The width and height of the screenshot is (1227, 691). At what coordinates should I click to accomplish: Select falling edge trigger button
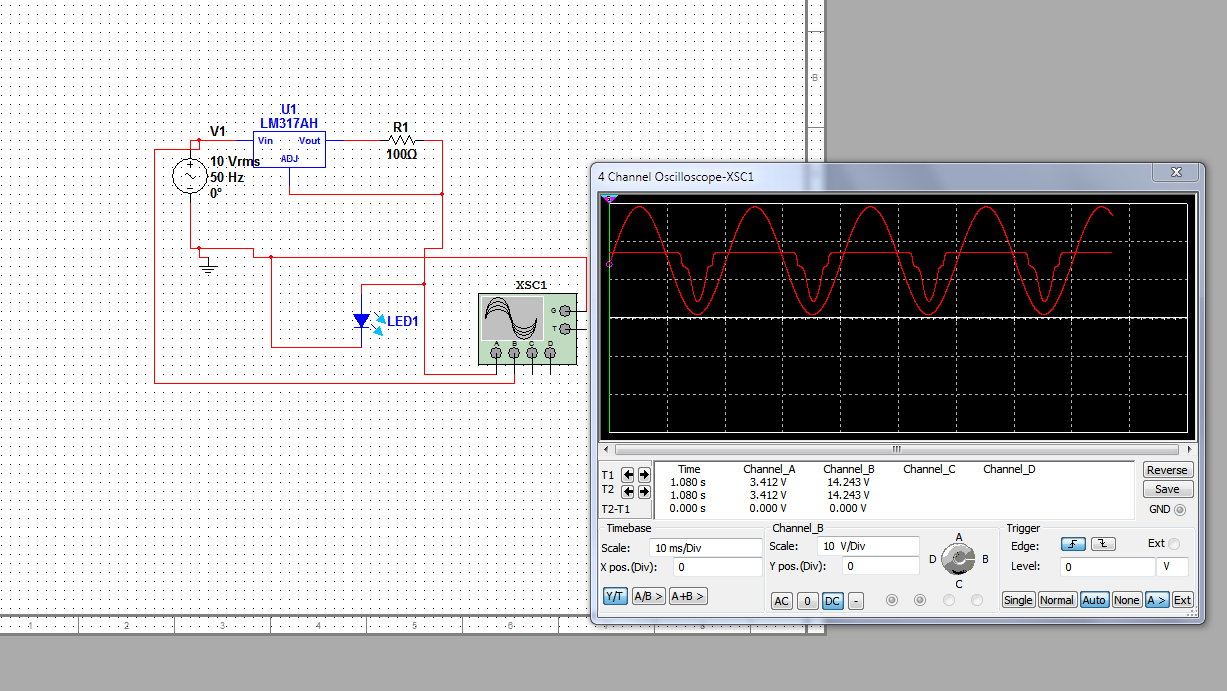[1102, 544]
